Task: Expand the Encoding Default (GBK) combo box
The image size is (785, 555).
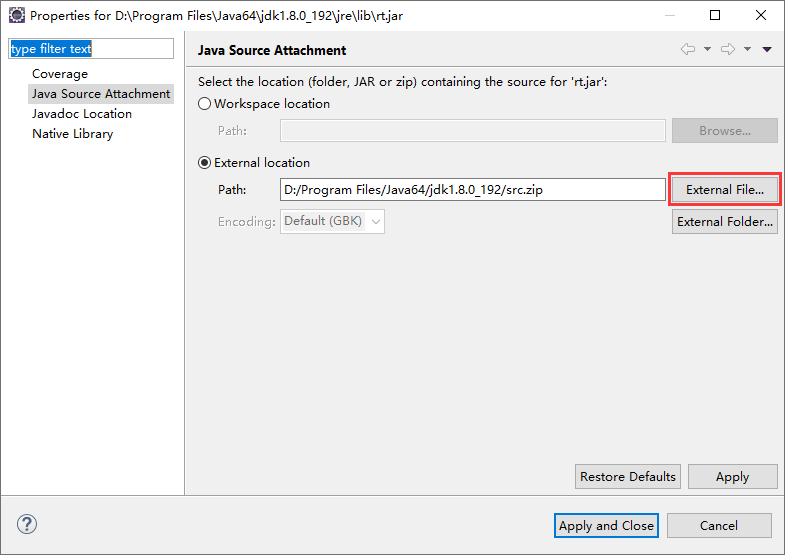Action: click(333, 222)
